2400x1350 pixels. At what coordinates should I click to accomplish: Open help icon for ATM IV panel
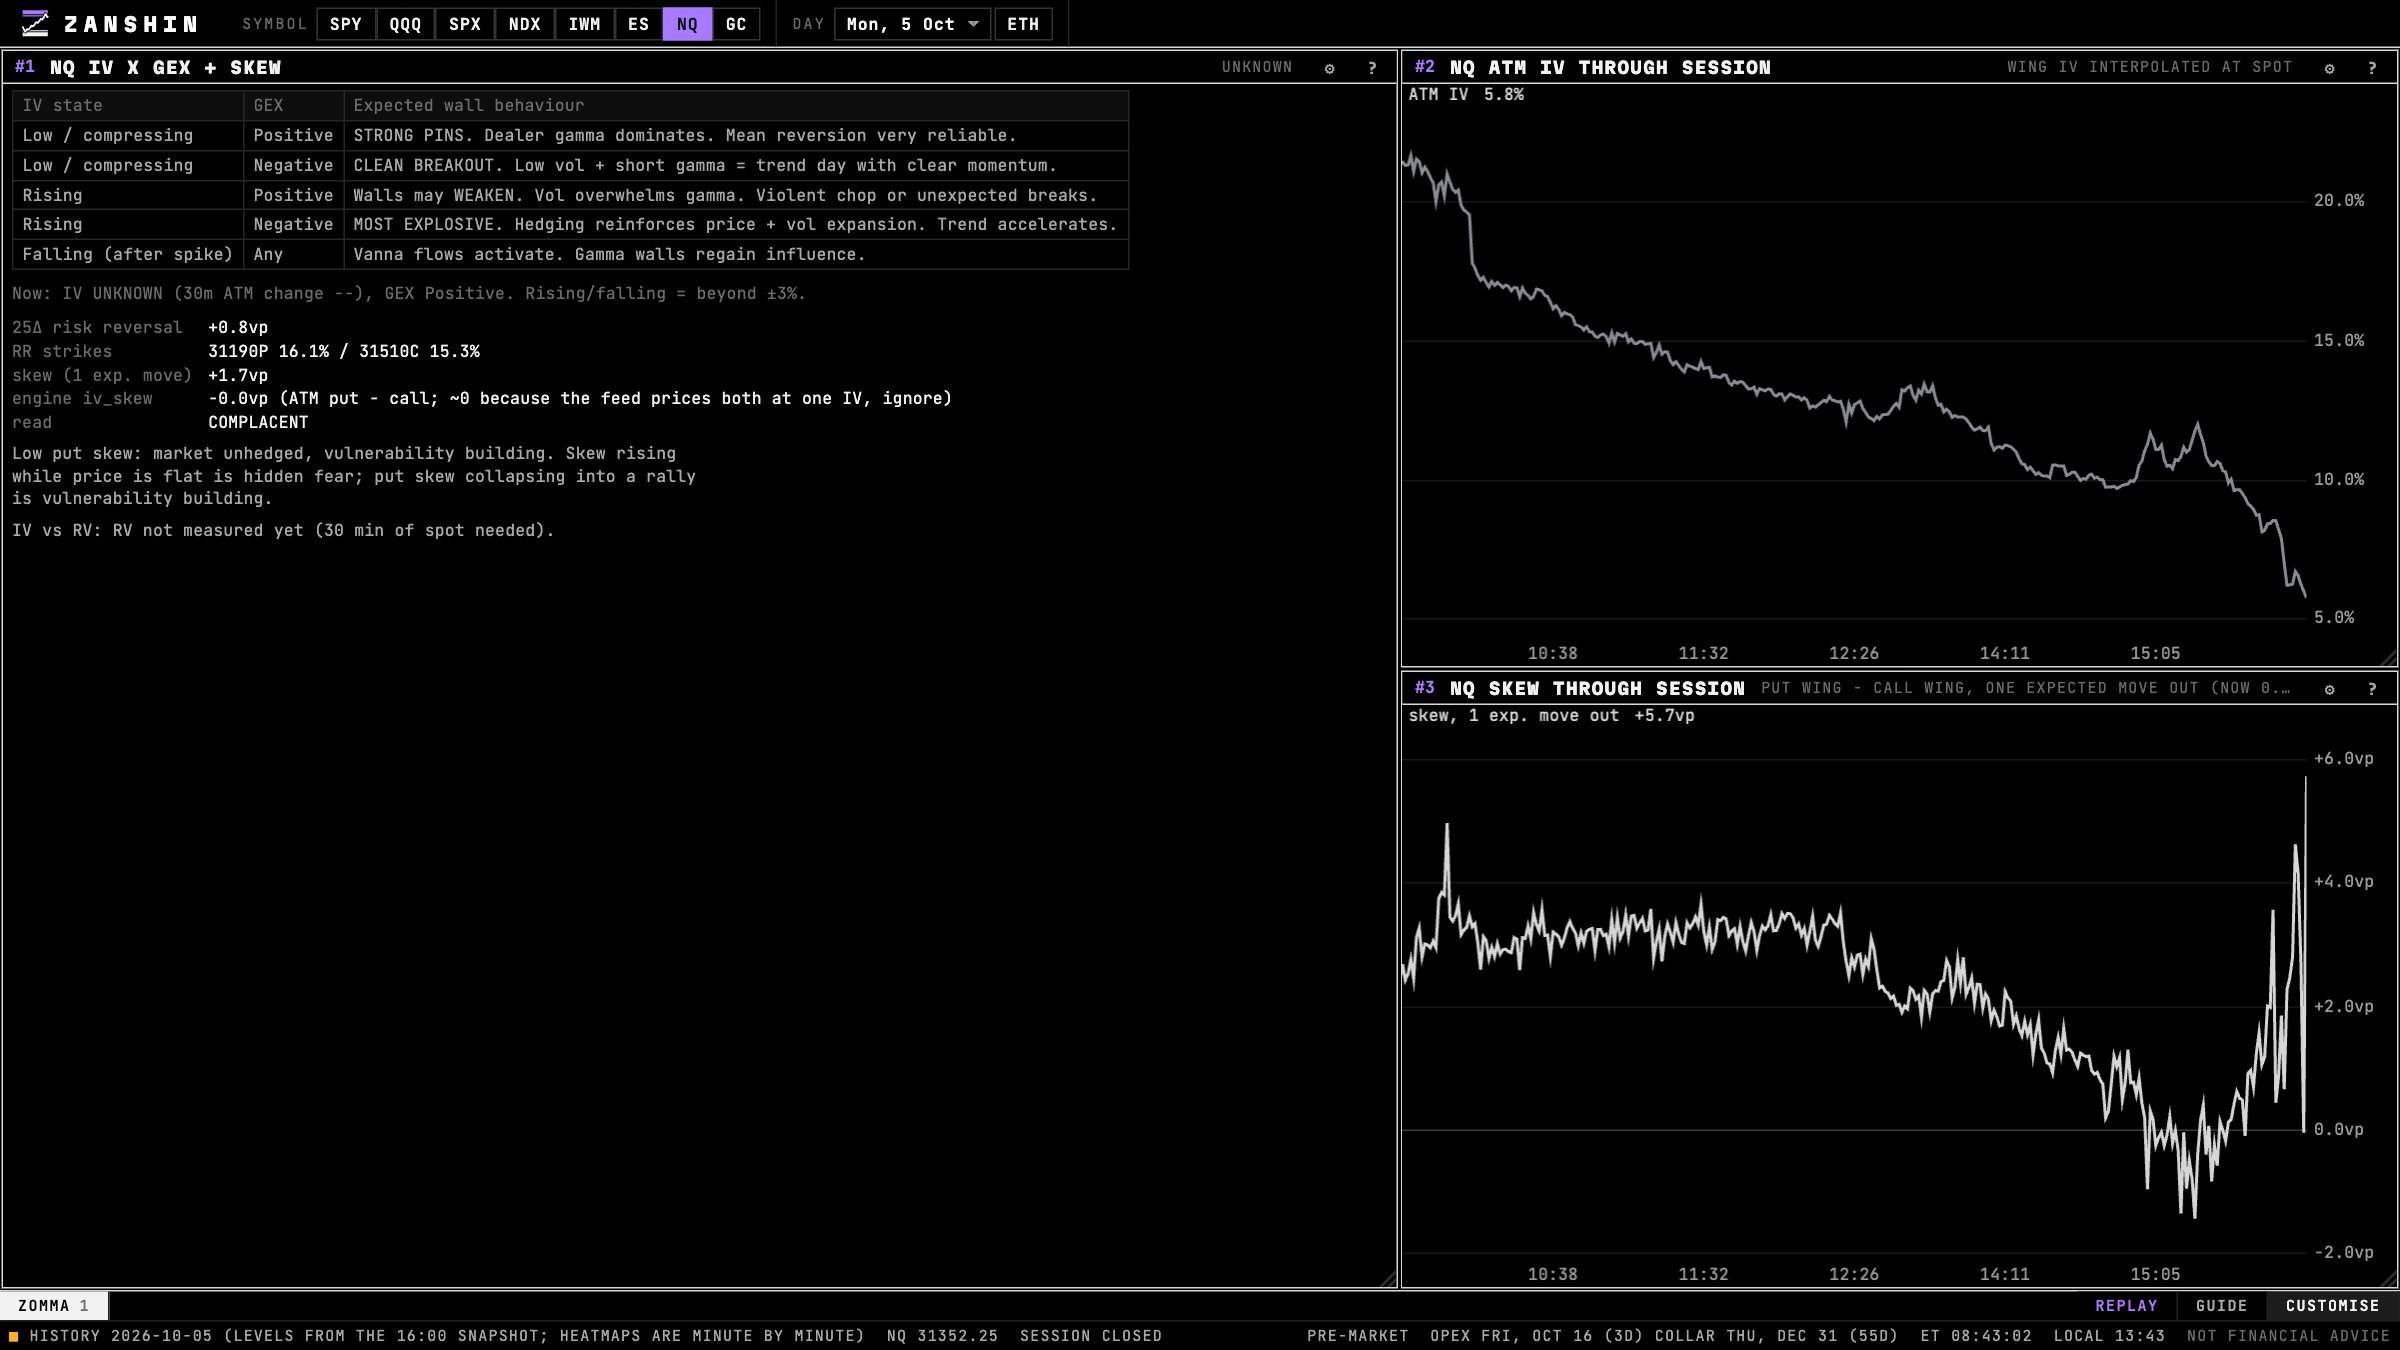click(x=2372, y=68)
